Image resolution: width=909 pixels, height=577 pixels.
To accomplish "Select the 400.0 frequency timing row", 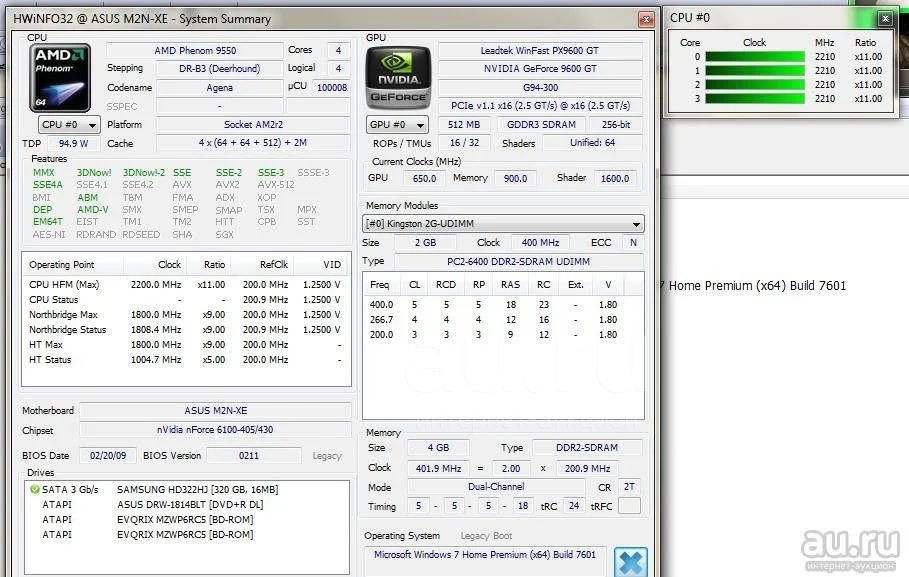I will 503,304.
